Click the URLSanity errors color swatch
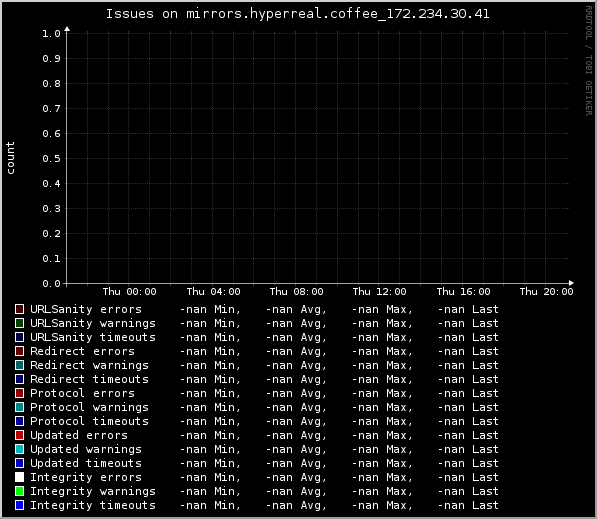Screen dimensions: 597x519 19,309
